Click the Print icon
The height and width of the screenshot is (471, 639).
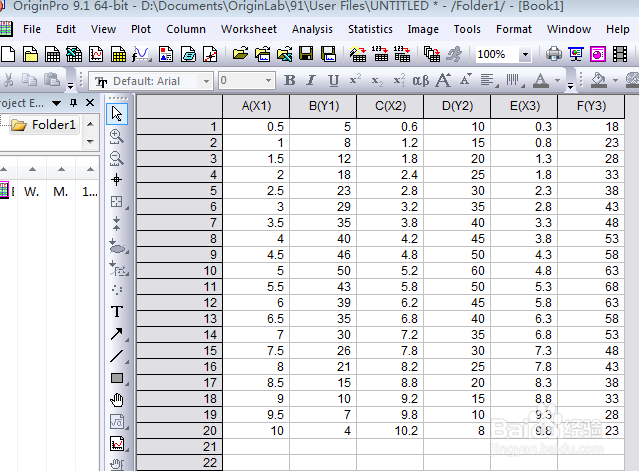click(554, 54)
